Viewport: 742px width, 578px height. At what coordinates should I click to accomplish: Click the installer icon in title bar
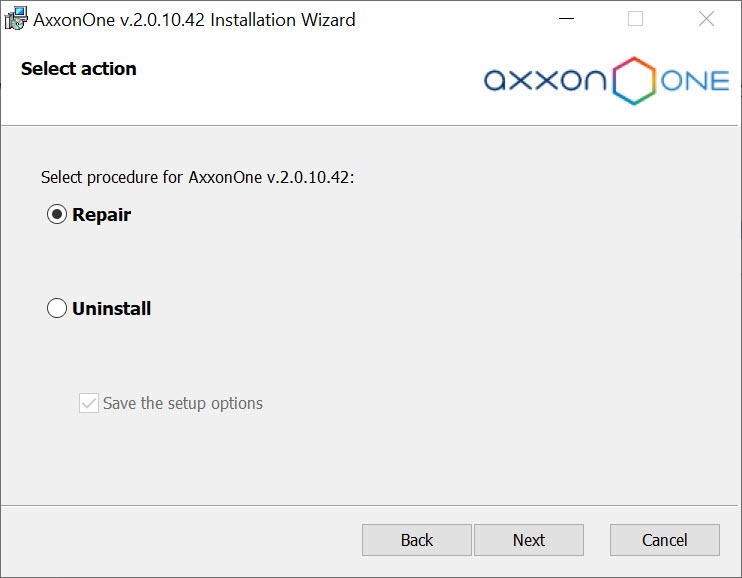(15, 19)
